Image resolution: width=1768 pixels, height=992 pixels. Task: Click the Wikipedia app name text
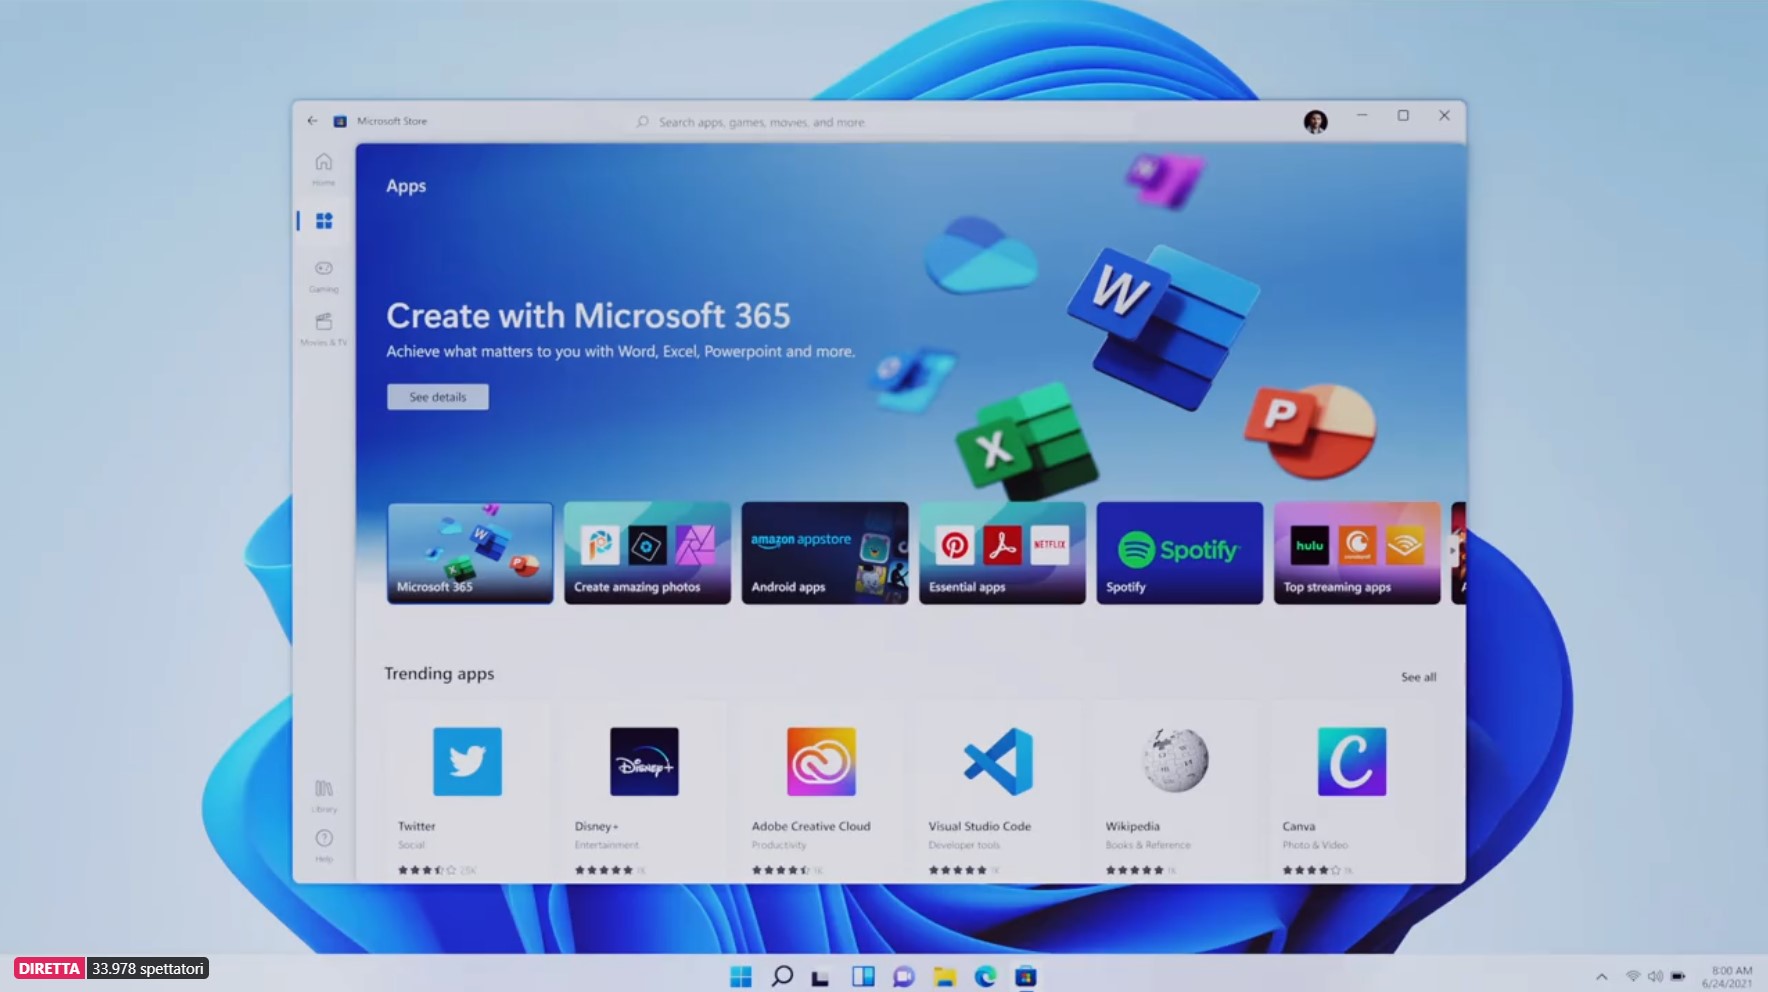[1132, 826]
